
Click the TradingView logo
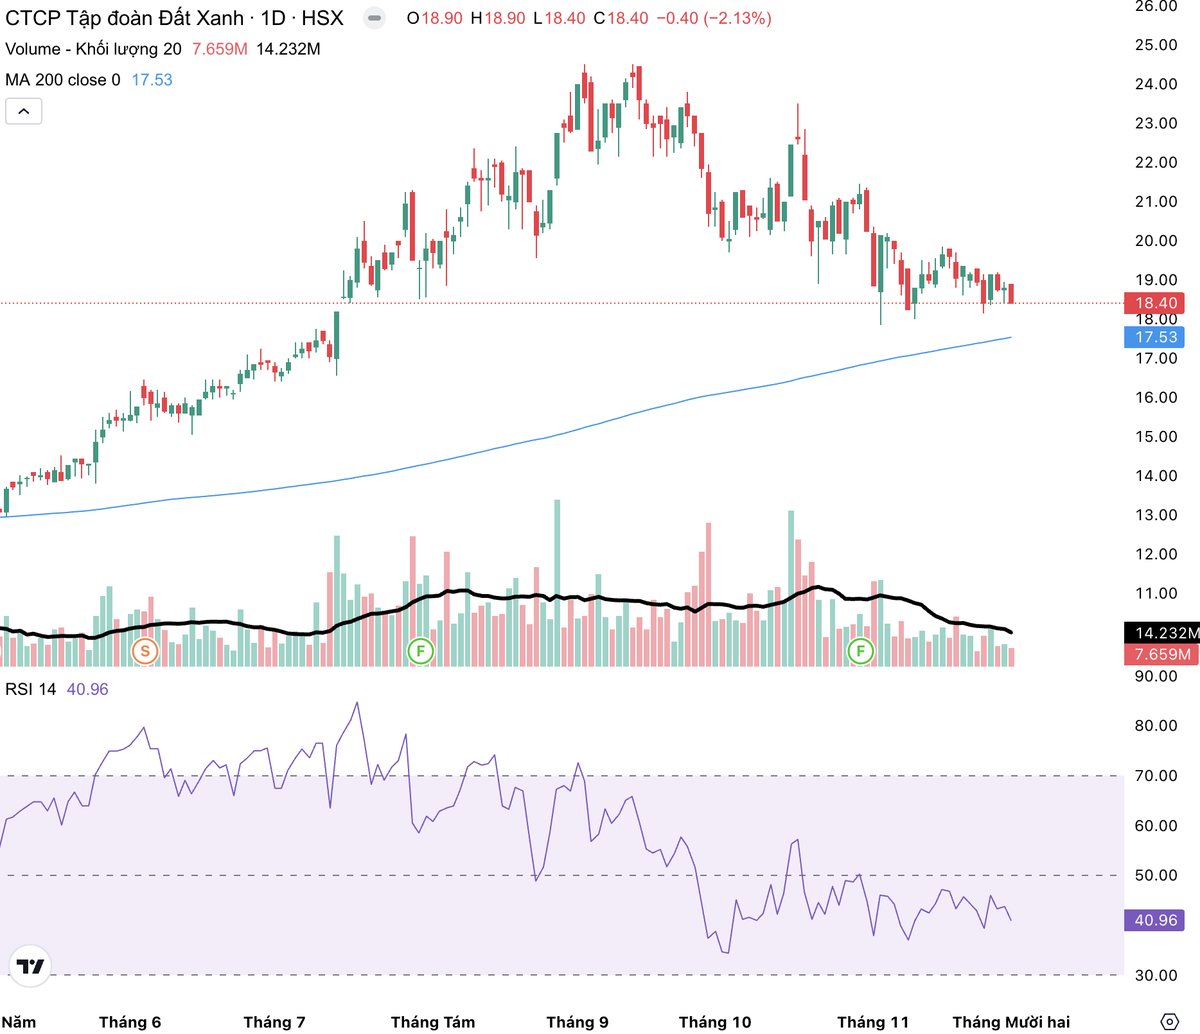pos(30,966)
